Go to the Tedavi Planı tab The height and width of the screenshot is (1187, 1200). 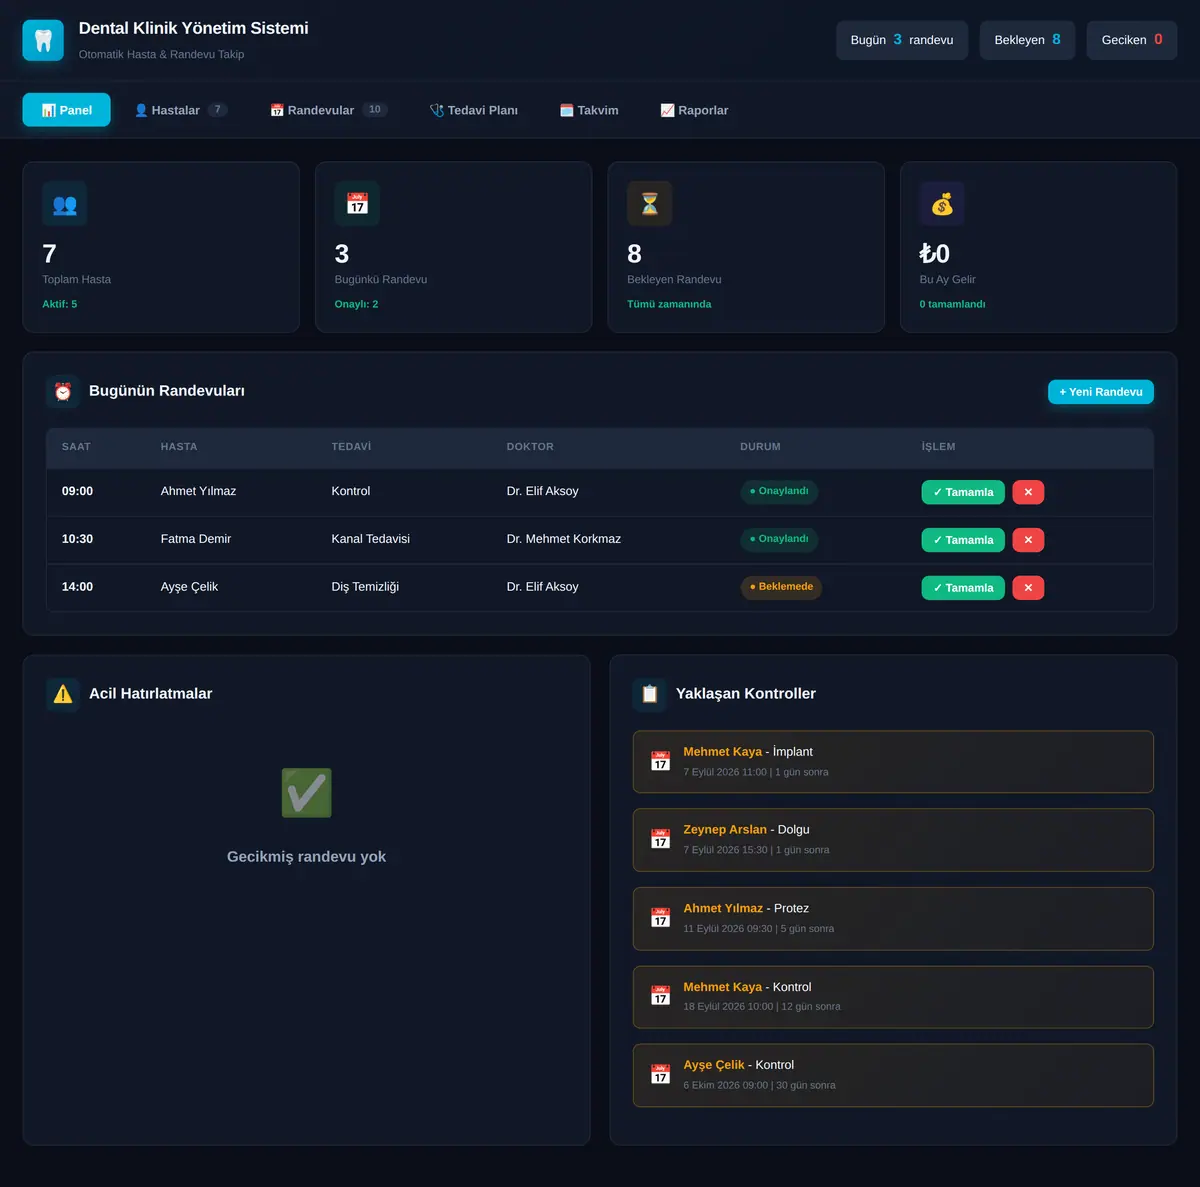point(473,110)
